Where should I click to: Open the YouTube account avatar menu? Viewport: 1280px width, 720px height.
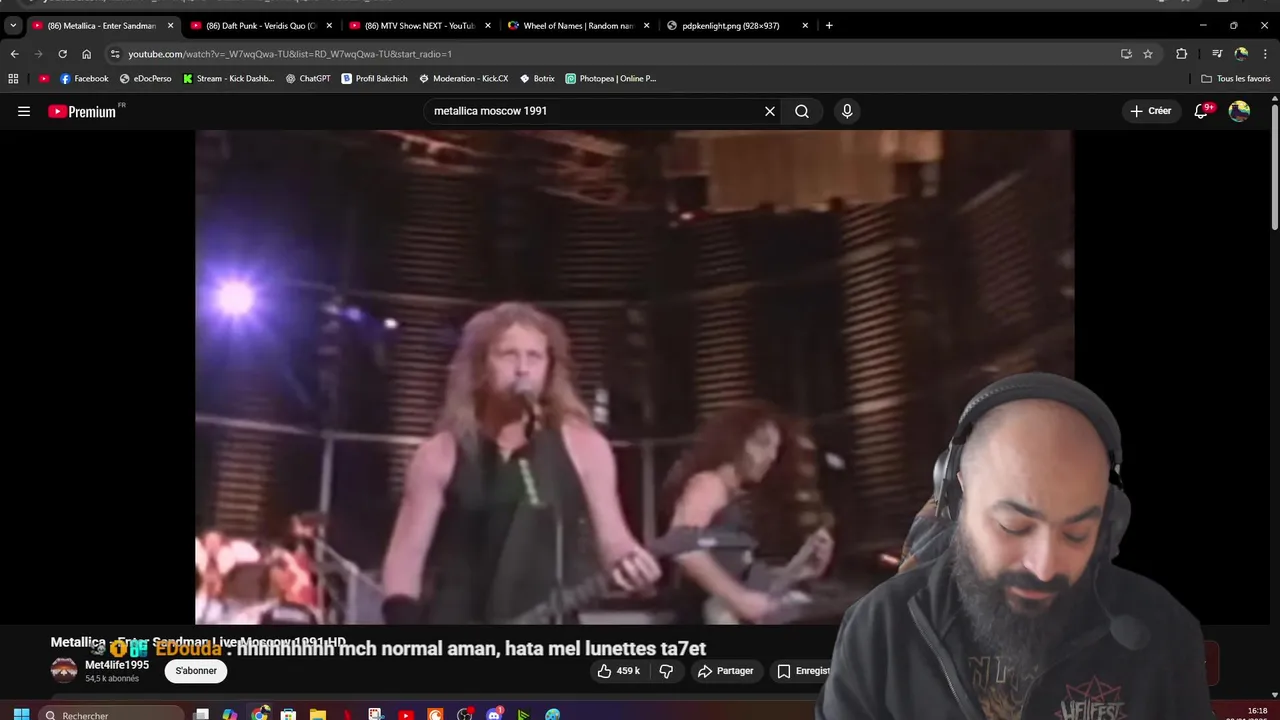1239,111
